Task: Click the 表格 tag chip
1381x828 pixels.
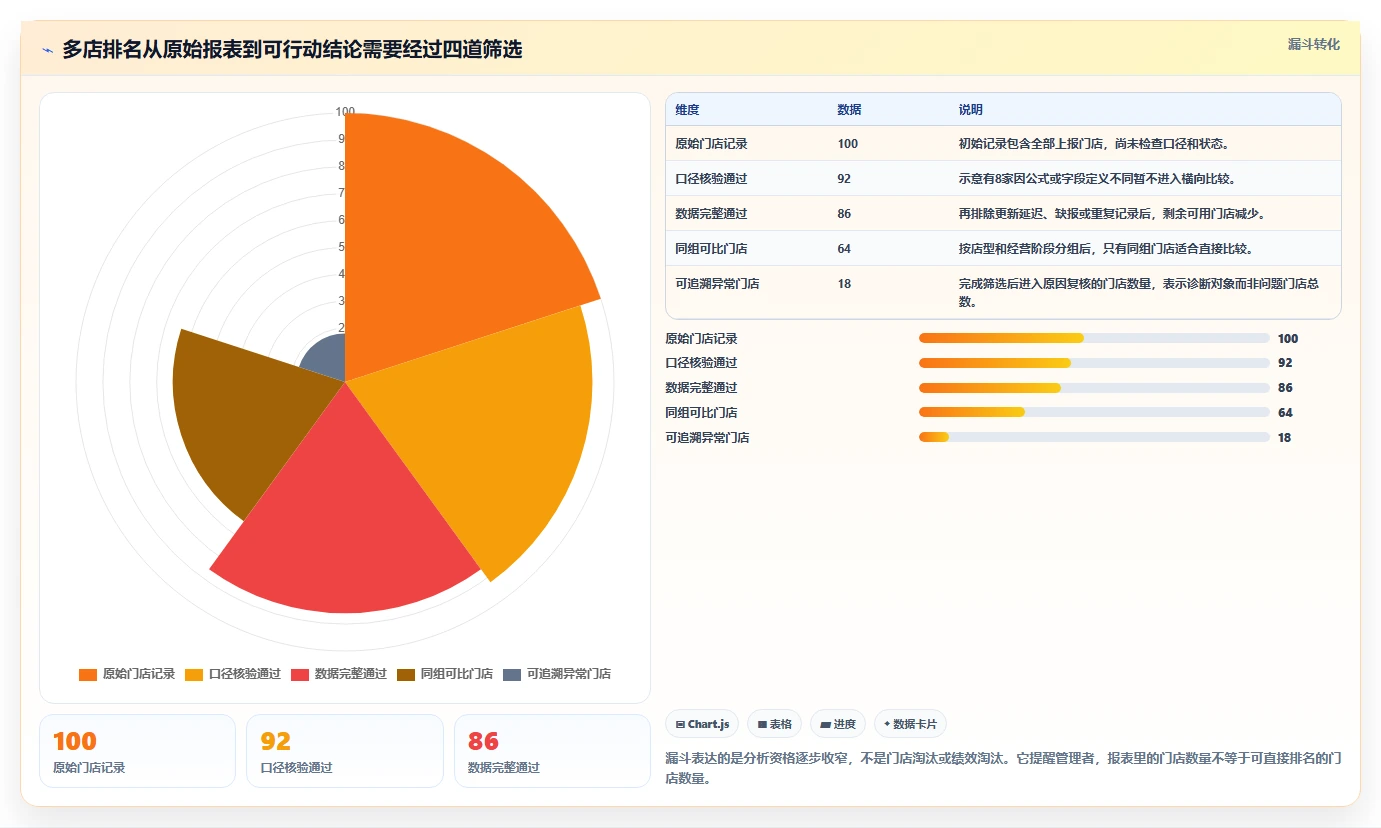Action: click(775, 724)
